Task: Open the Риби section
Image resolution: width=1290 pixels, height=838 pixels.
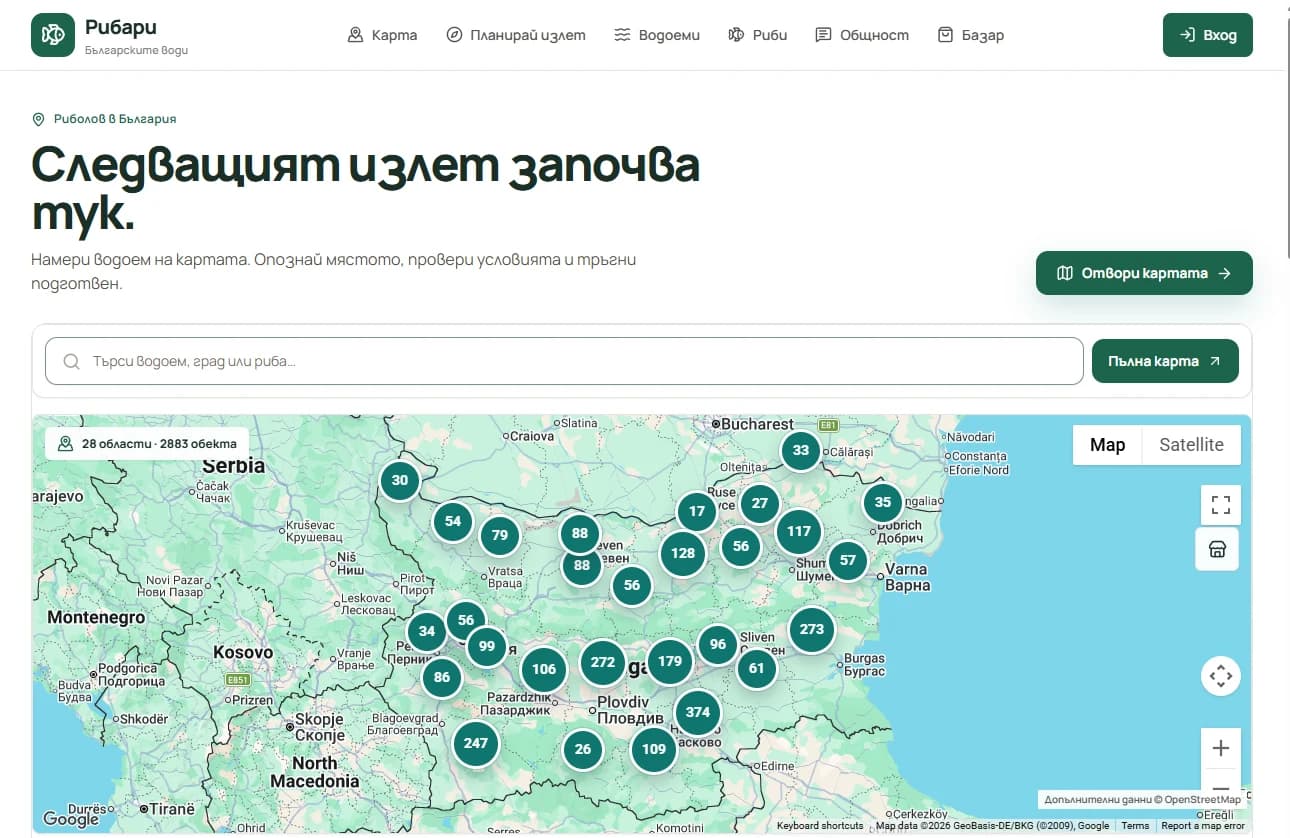Action: pos(758,35)
